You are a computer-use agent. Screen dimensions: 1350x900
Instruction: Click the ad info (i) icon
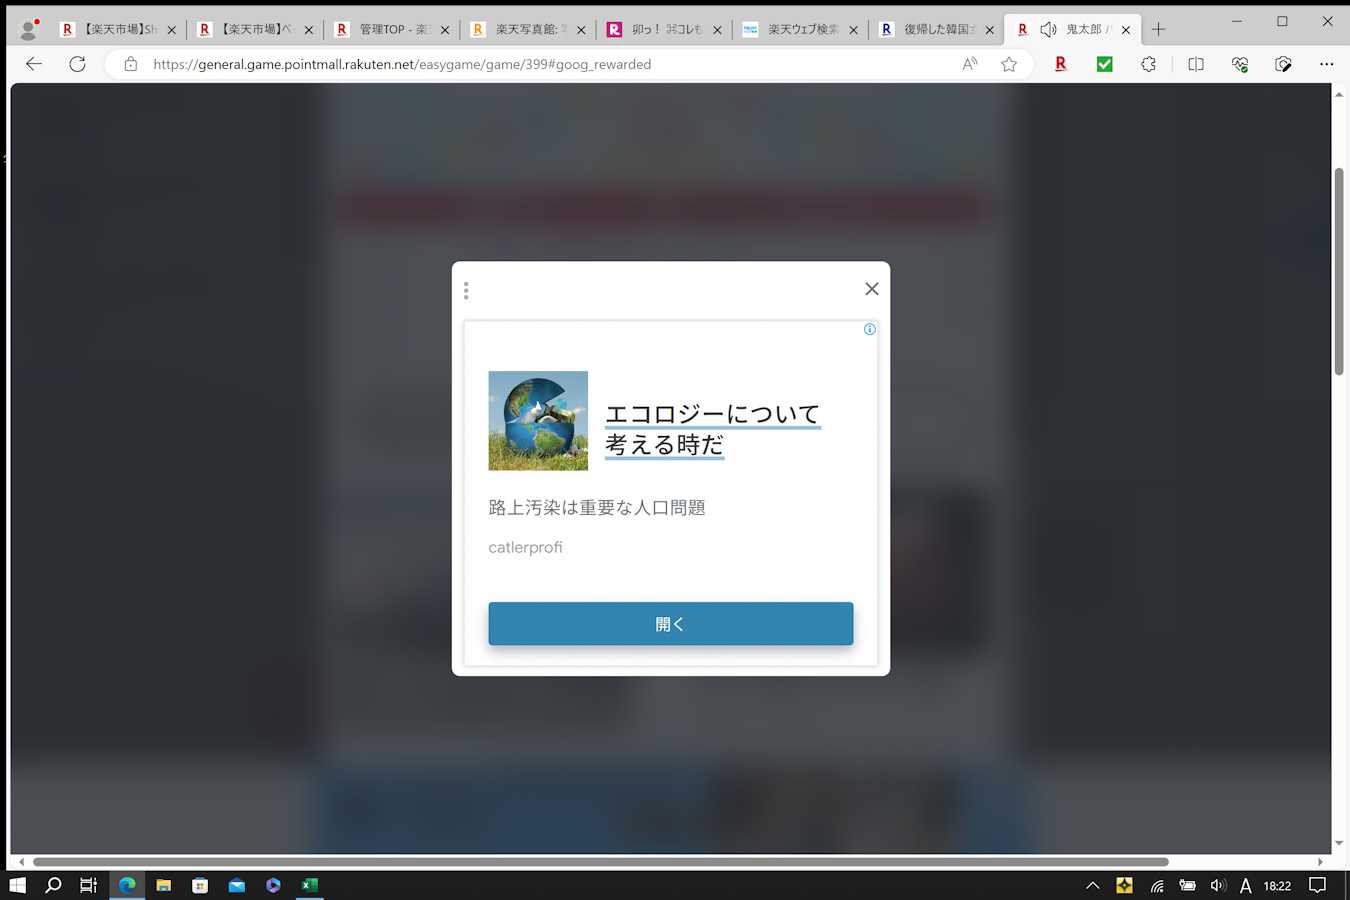pos(870,329)
